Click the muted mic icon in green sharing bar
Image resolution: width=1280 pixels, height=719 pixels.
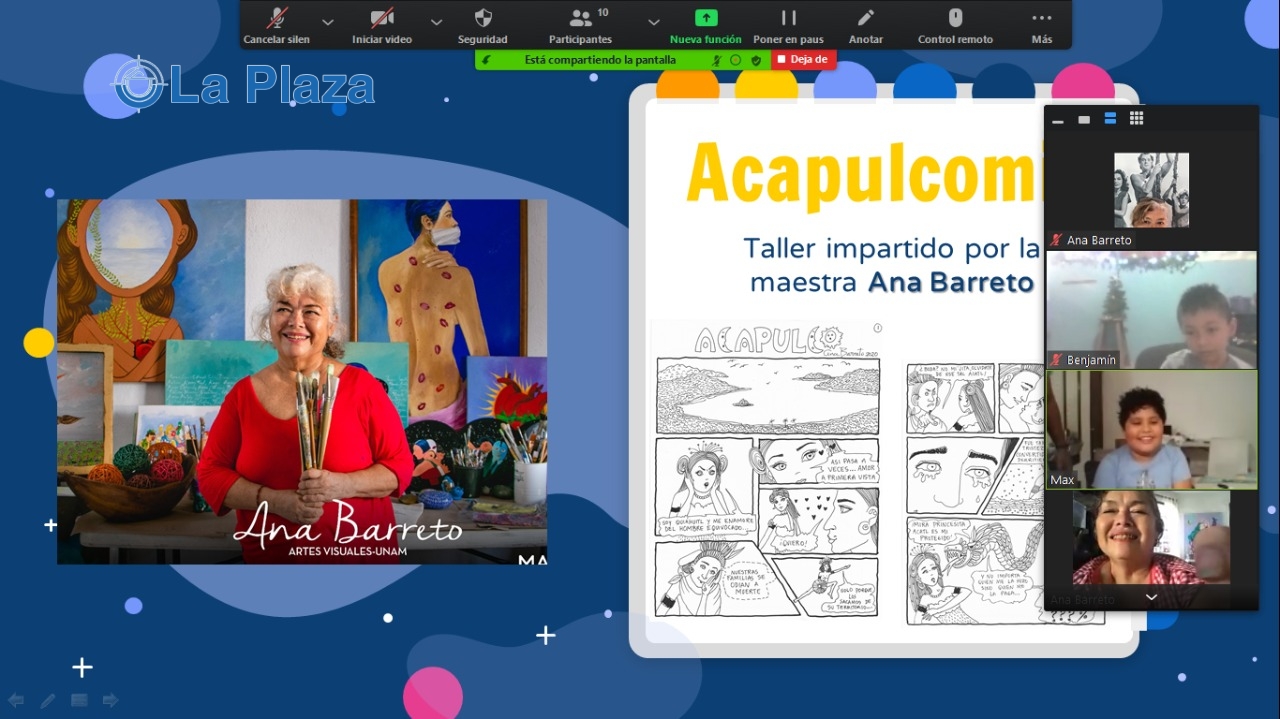point(717,60)
